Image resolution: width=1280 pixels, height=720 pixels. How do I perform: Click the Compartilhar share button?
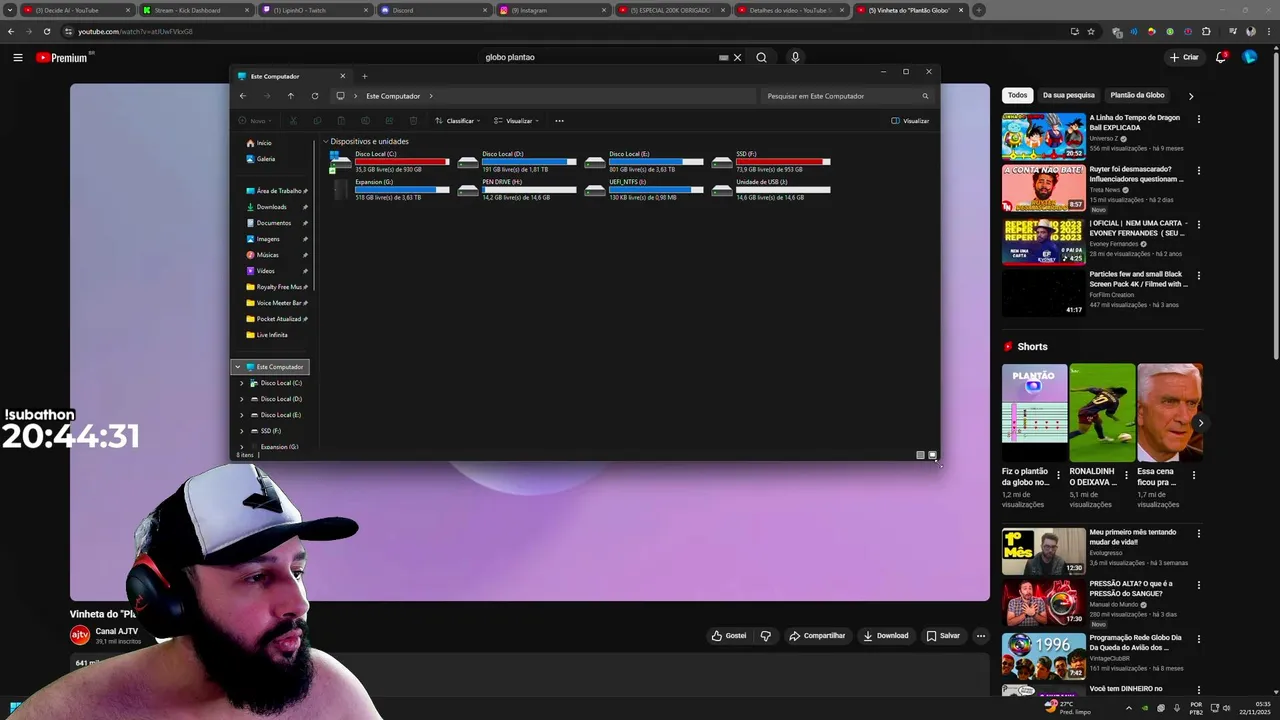(x=817, y=635)
